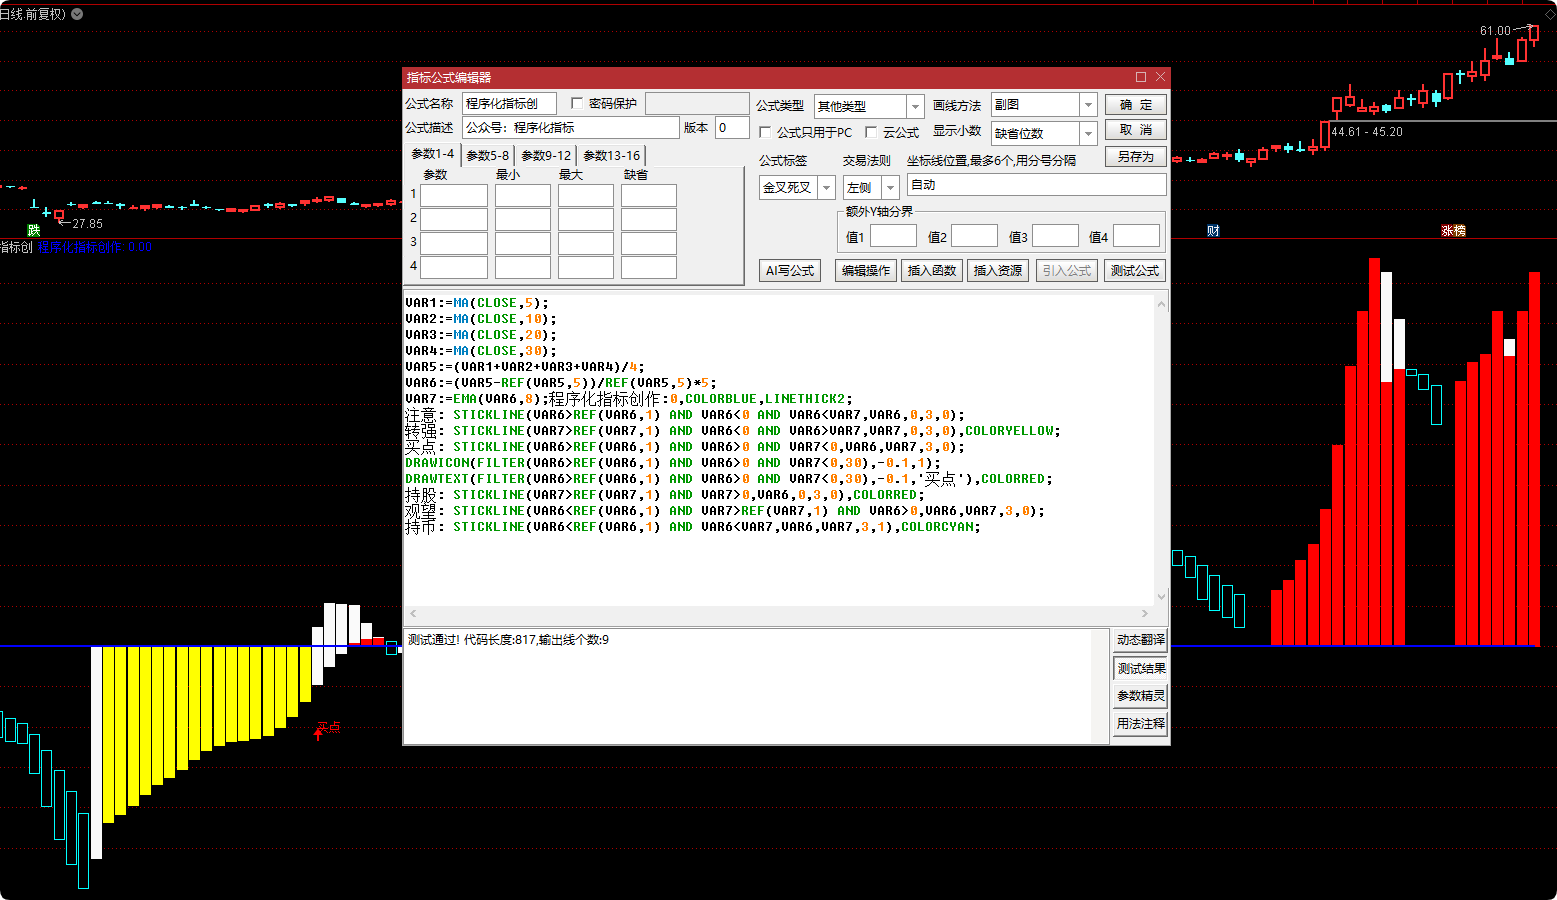Check the 公式只用于PC option
The width and height of the screenshot is (1557, 900).
[765, 132]
